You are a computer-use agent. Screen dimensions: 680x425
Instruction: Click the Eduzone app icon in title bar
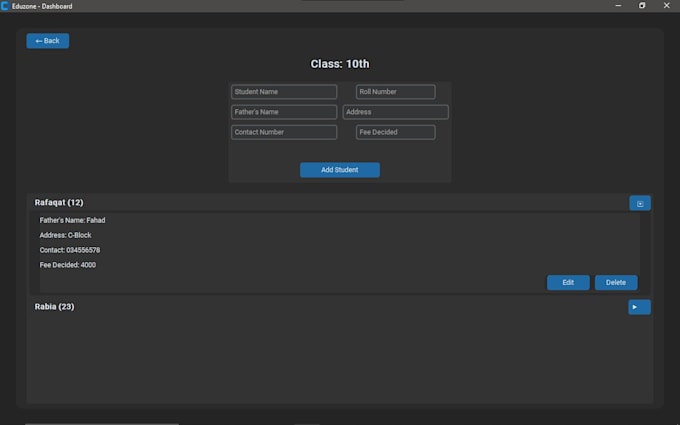tap(5, 6)
